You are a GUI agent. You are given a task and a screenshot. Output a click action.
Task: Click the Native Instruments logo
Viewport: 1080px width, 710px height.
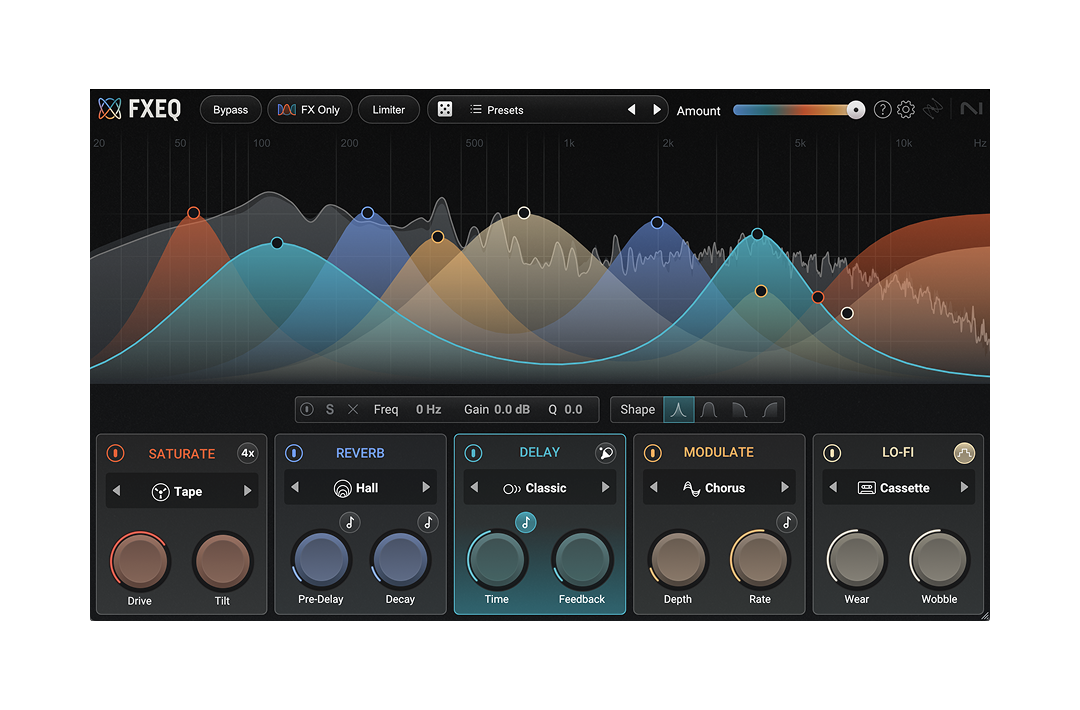971,108
